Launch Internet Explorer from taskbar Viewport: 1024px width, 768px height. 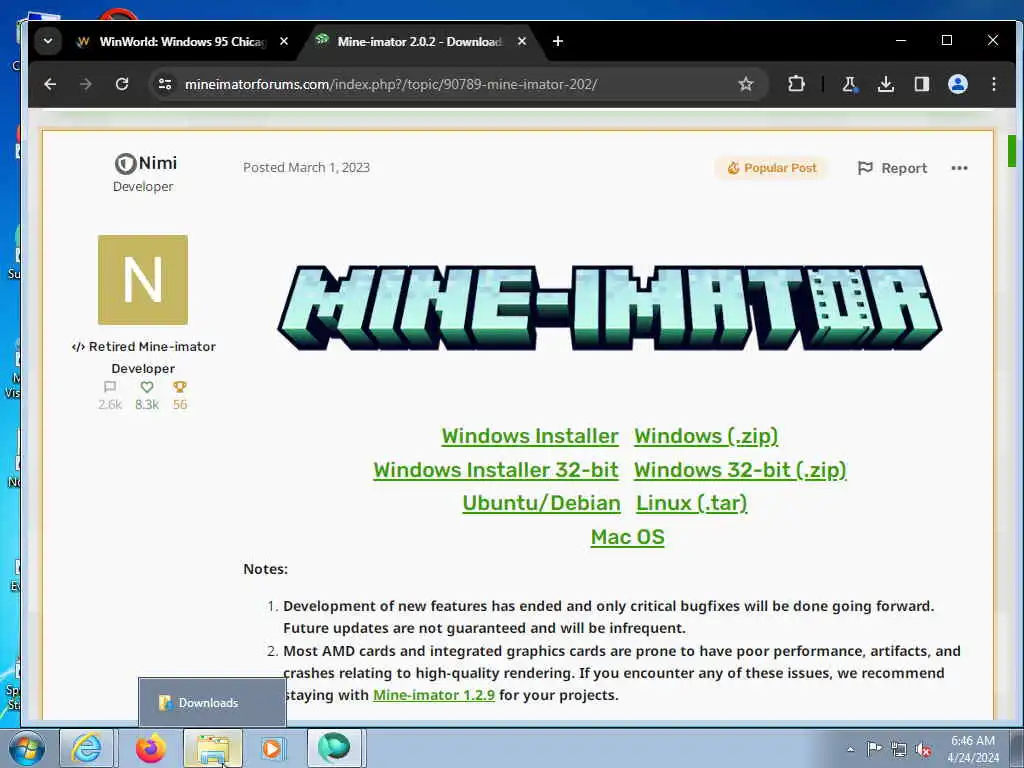point(86,748)
